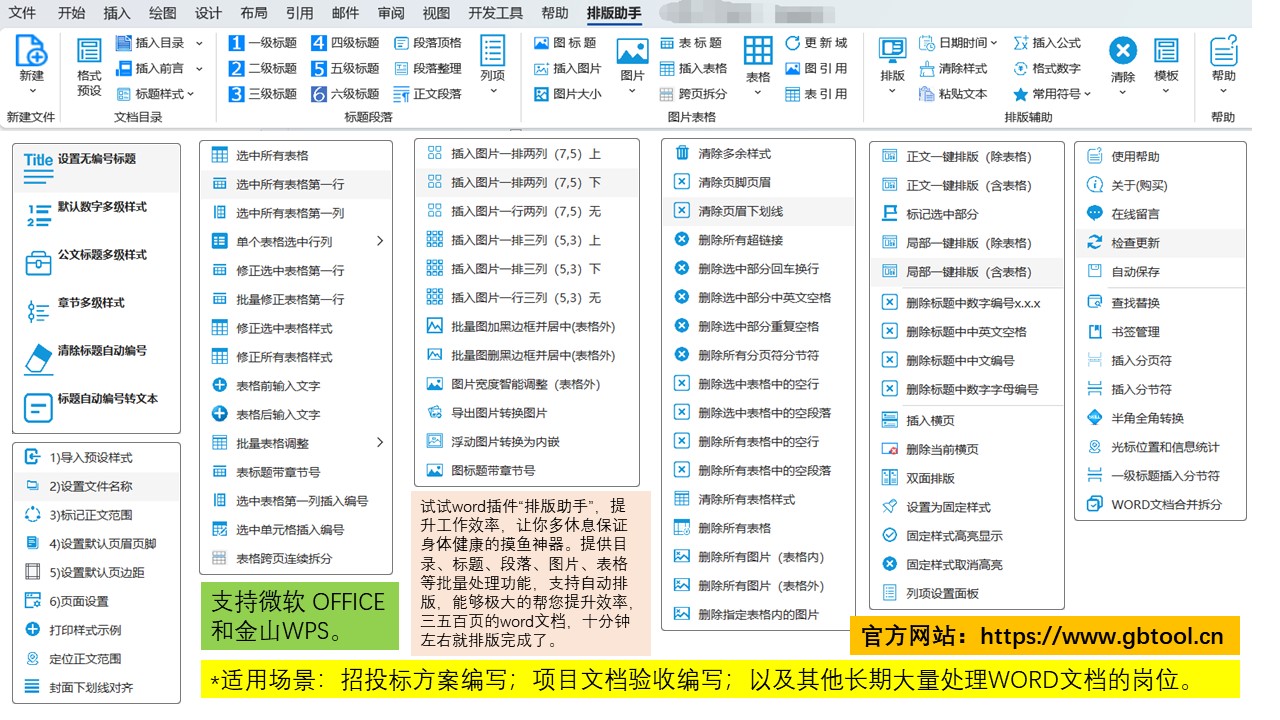This screenshot has width=1280, height=720.
Task: Open the 格式预设 format preset tool
Action: tap(89, 68)
